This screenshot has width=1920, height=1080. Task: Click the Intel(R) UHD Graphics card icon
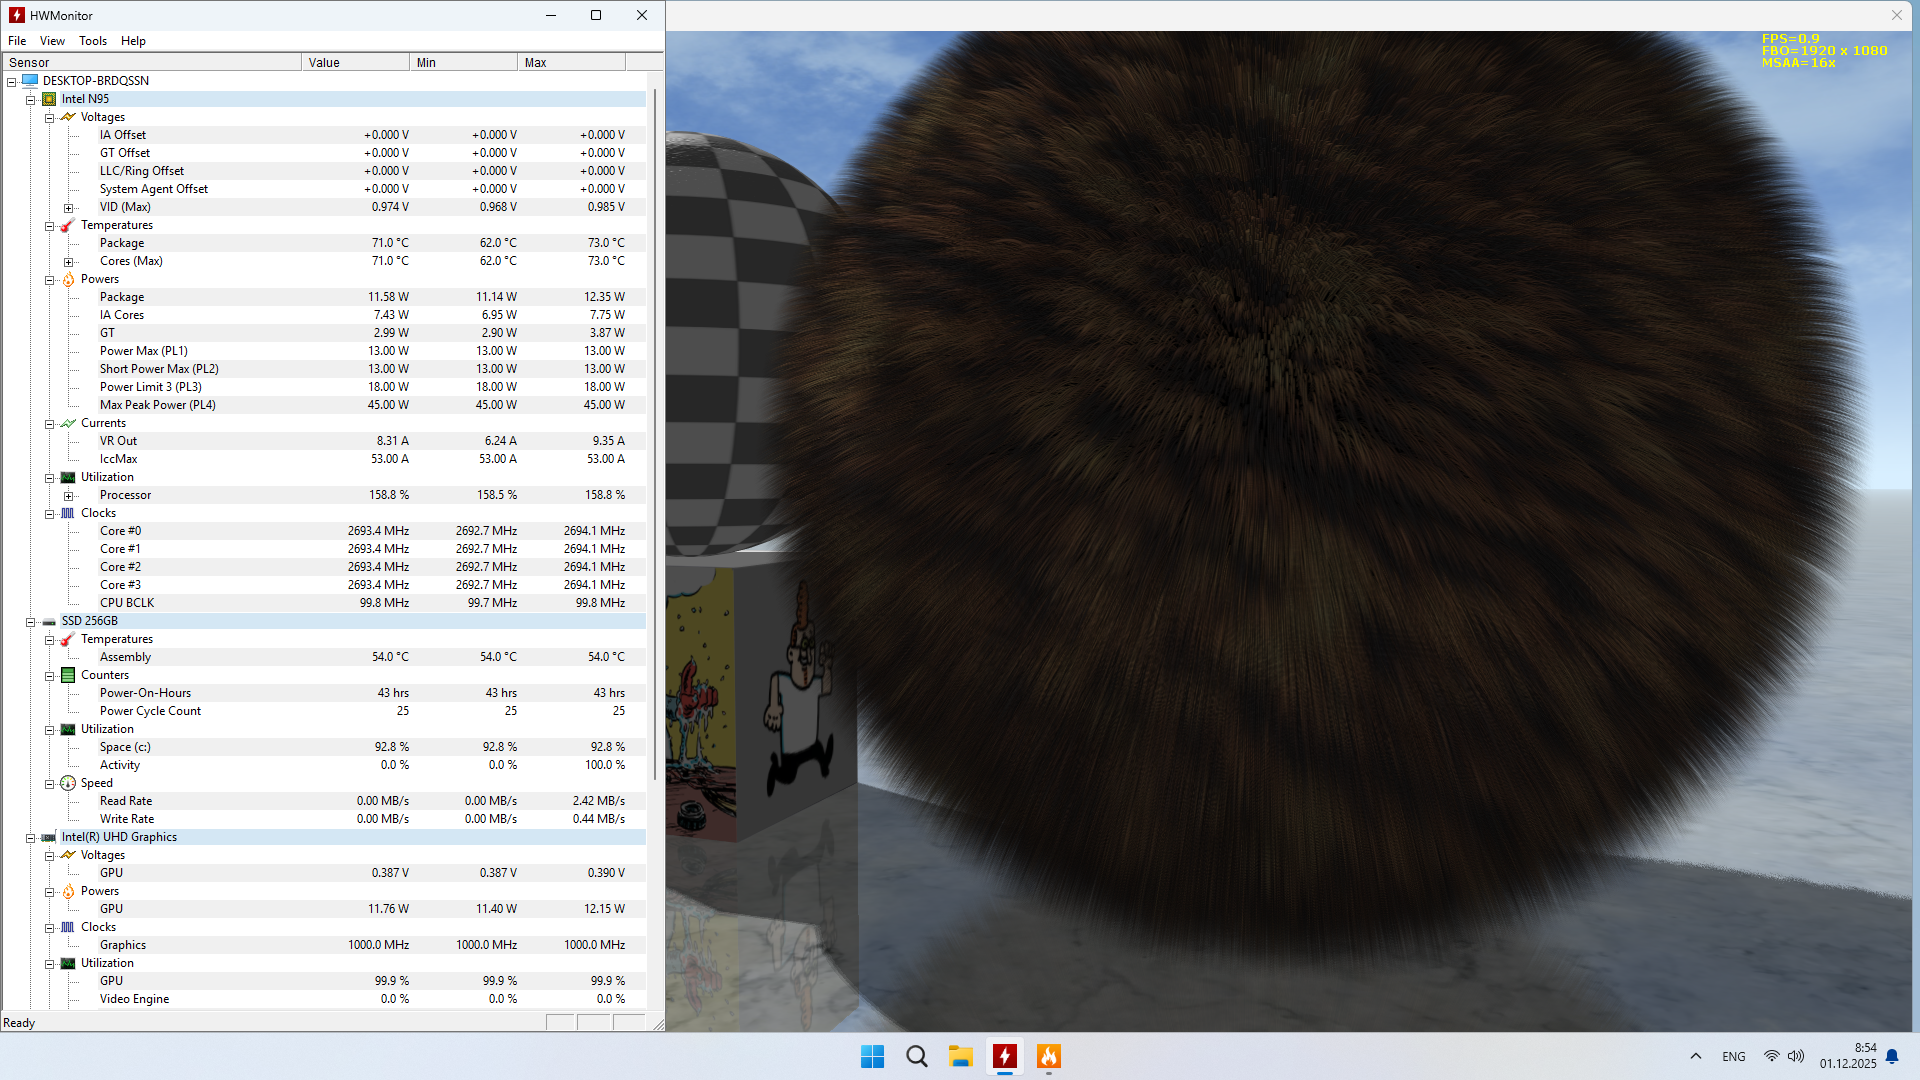click(49, 838)
